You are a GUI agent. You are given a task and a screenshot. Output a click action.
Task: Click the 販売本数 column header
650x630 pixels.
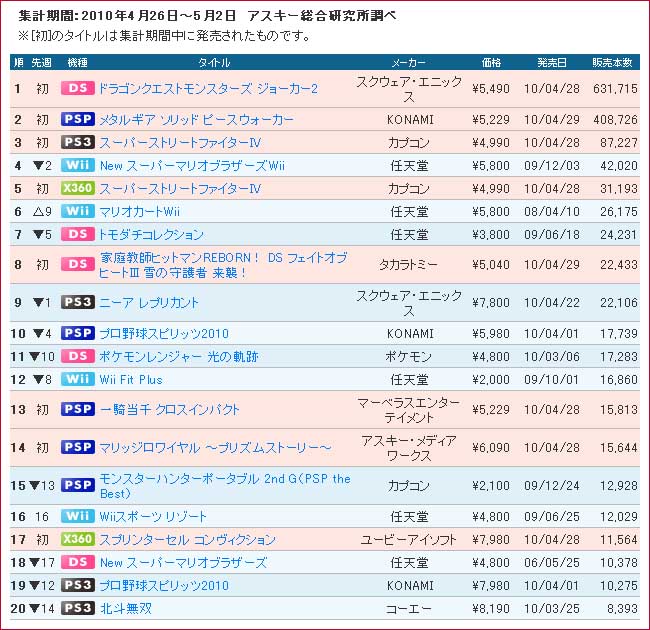point(612,63)
